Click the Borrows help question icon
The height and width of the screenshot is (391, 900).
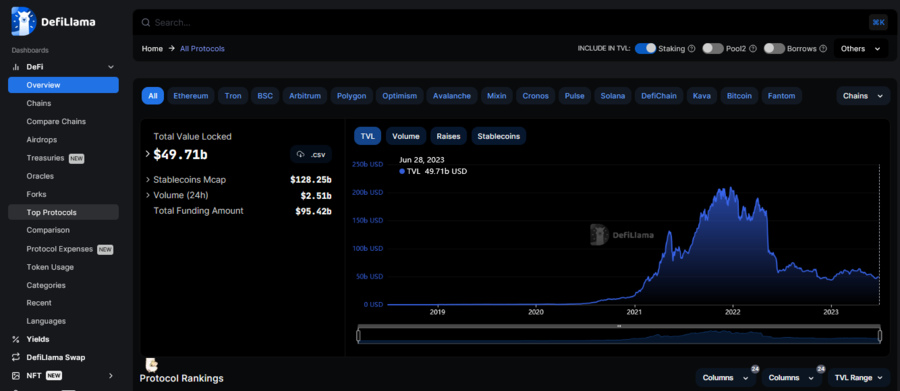[823, 49]
